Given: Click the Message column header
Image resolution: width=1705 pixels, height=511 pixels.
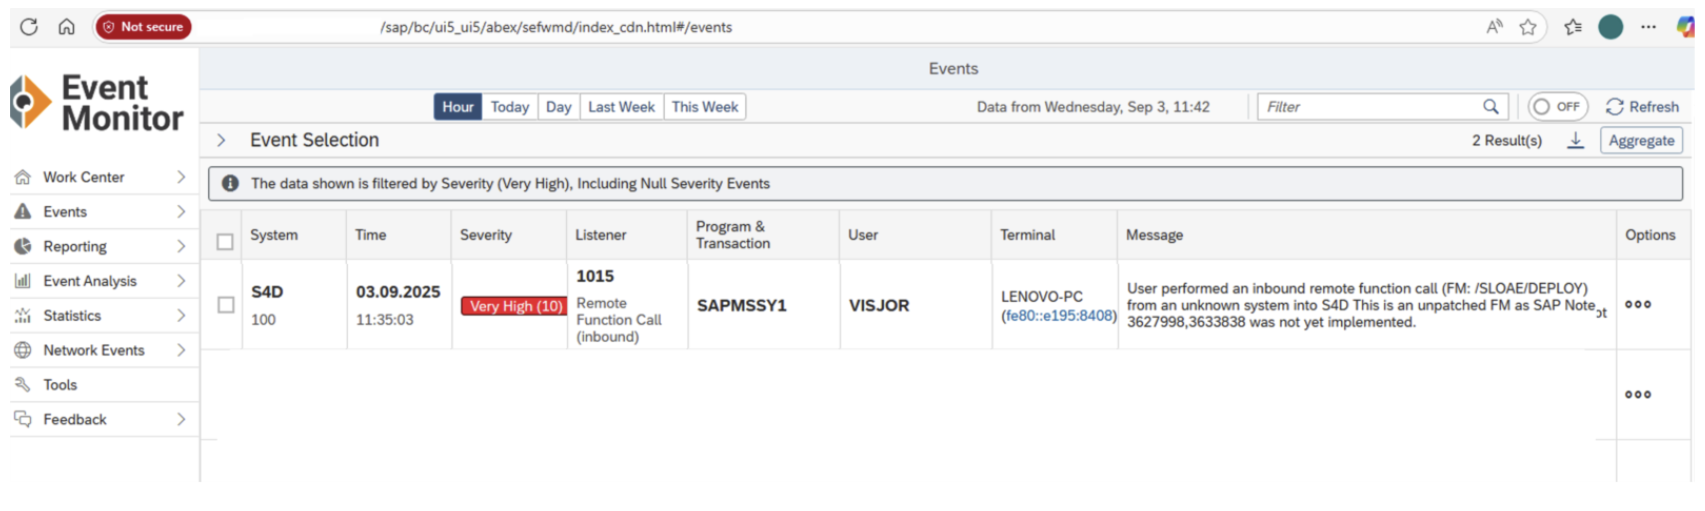Looking at the screenshot, I should [x=1154, y=235].
